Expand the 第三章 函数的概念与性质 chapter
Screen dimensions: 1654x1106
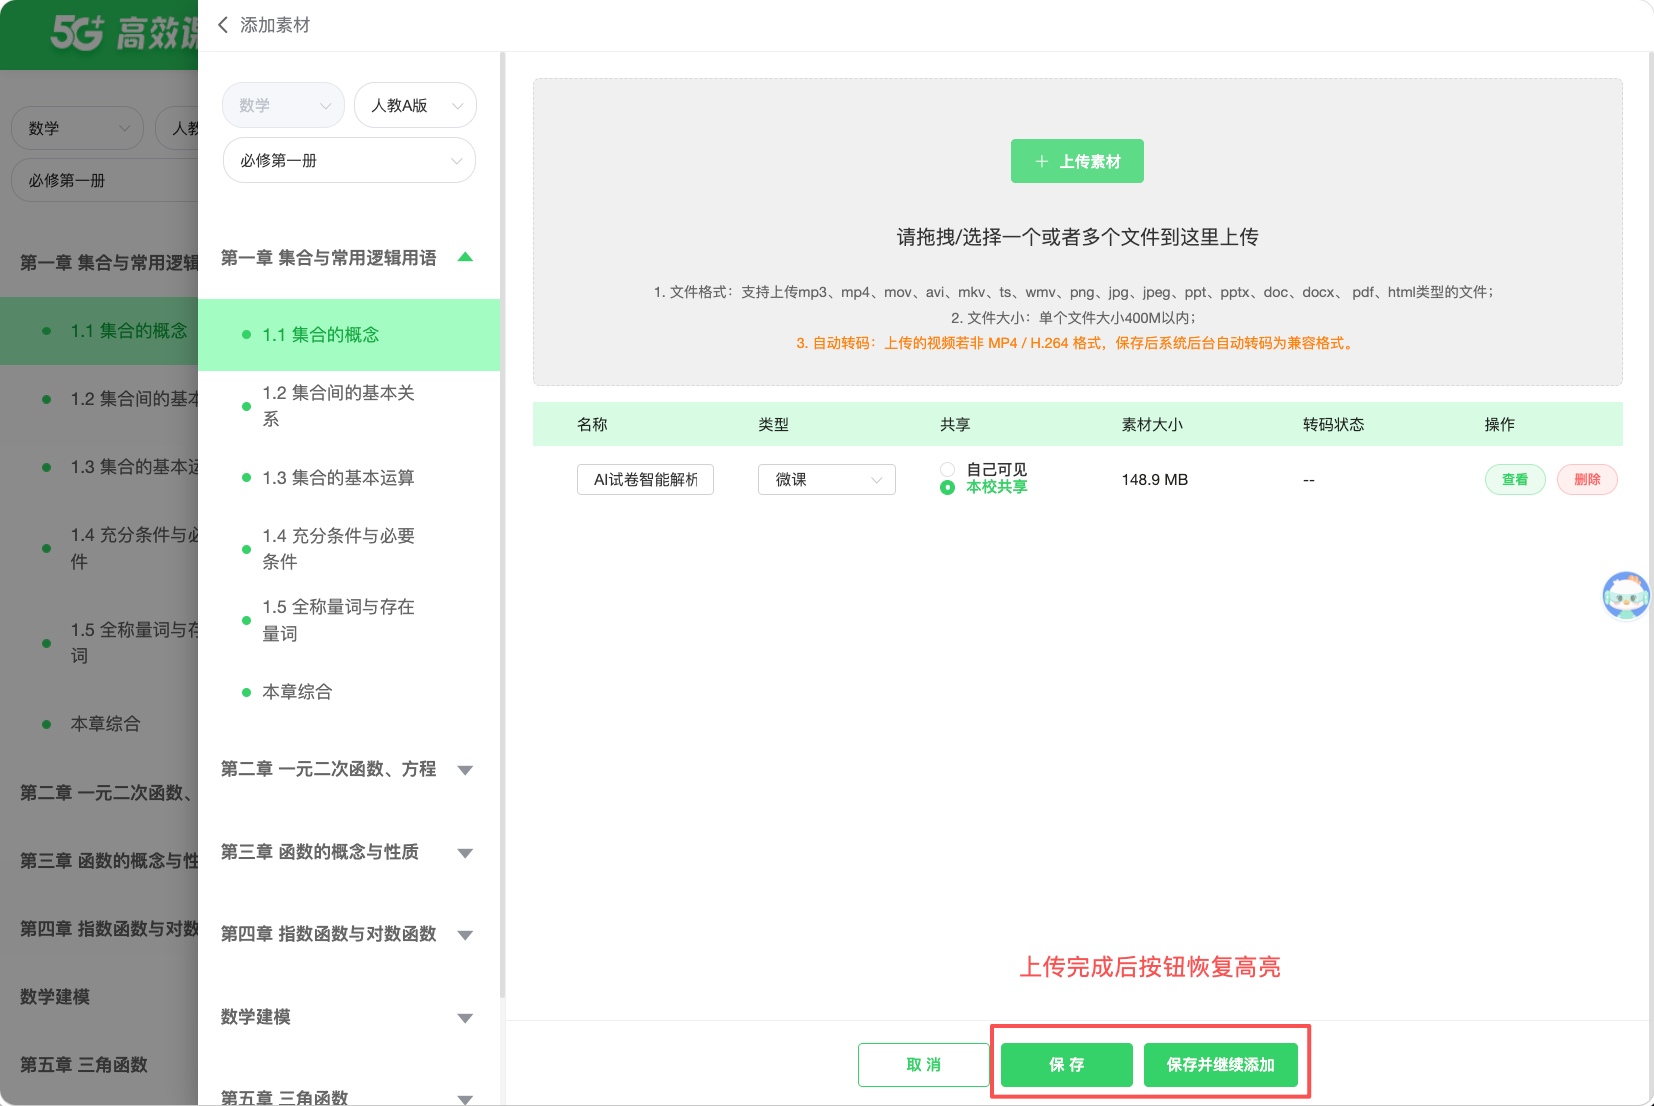[x=465, y=853]
